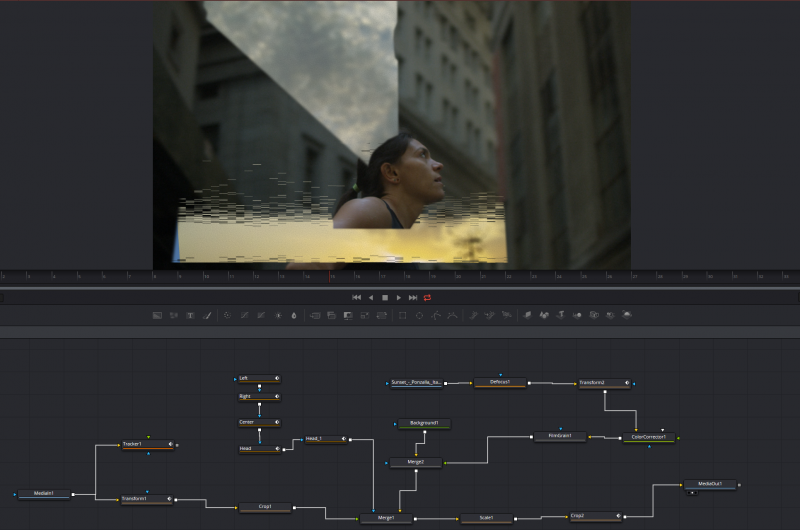The height and width of the screenshot is (530, 800).
Task: Play the composition forward
Action: click(399, 297)
